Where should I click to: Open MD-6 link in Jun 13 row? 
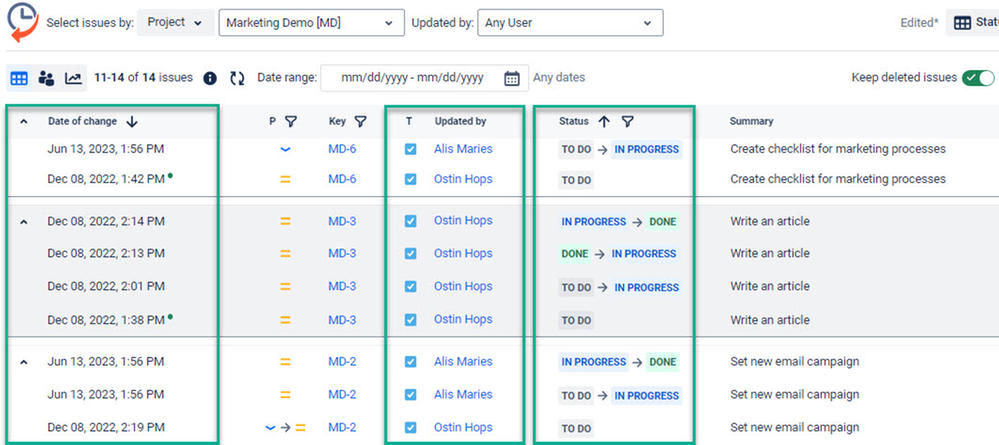tap(342, 149)
